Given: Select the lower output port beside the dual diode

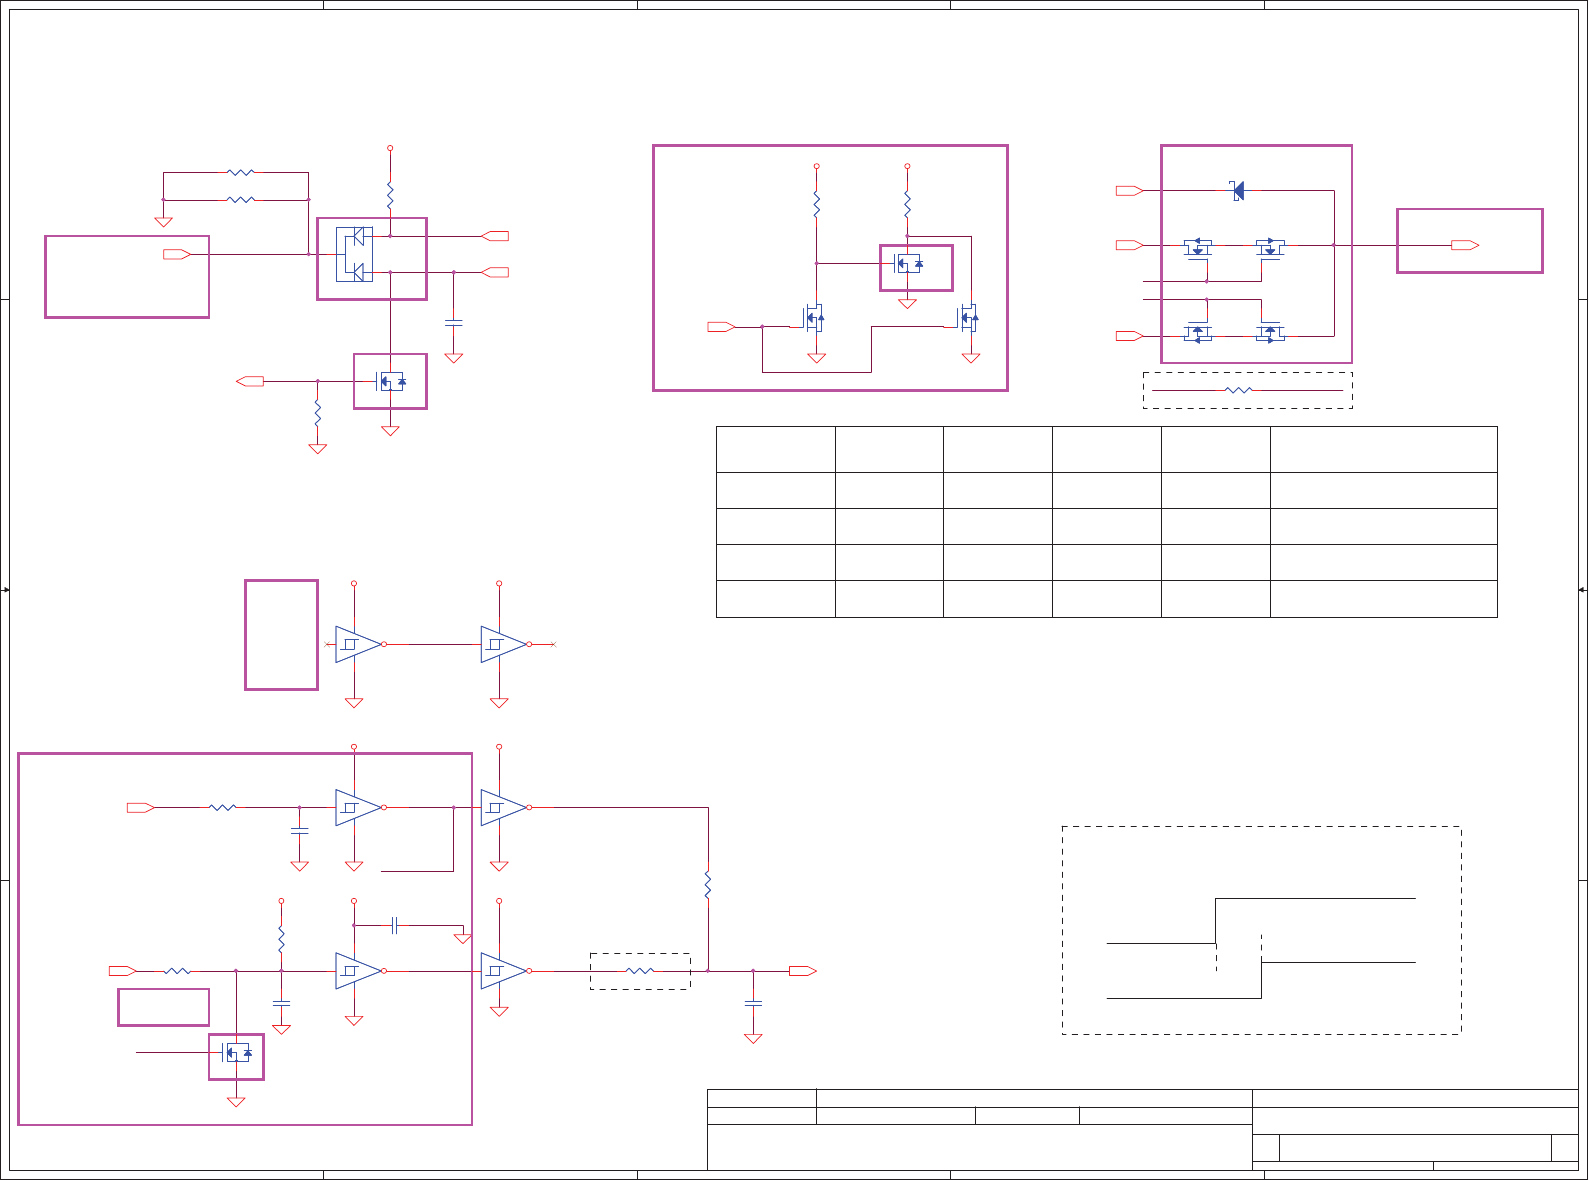Looking at the screenshot, I should pyautogui.click(x=495, y=272).
